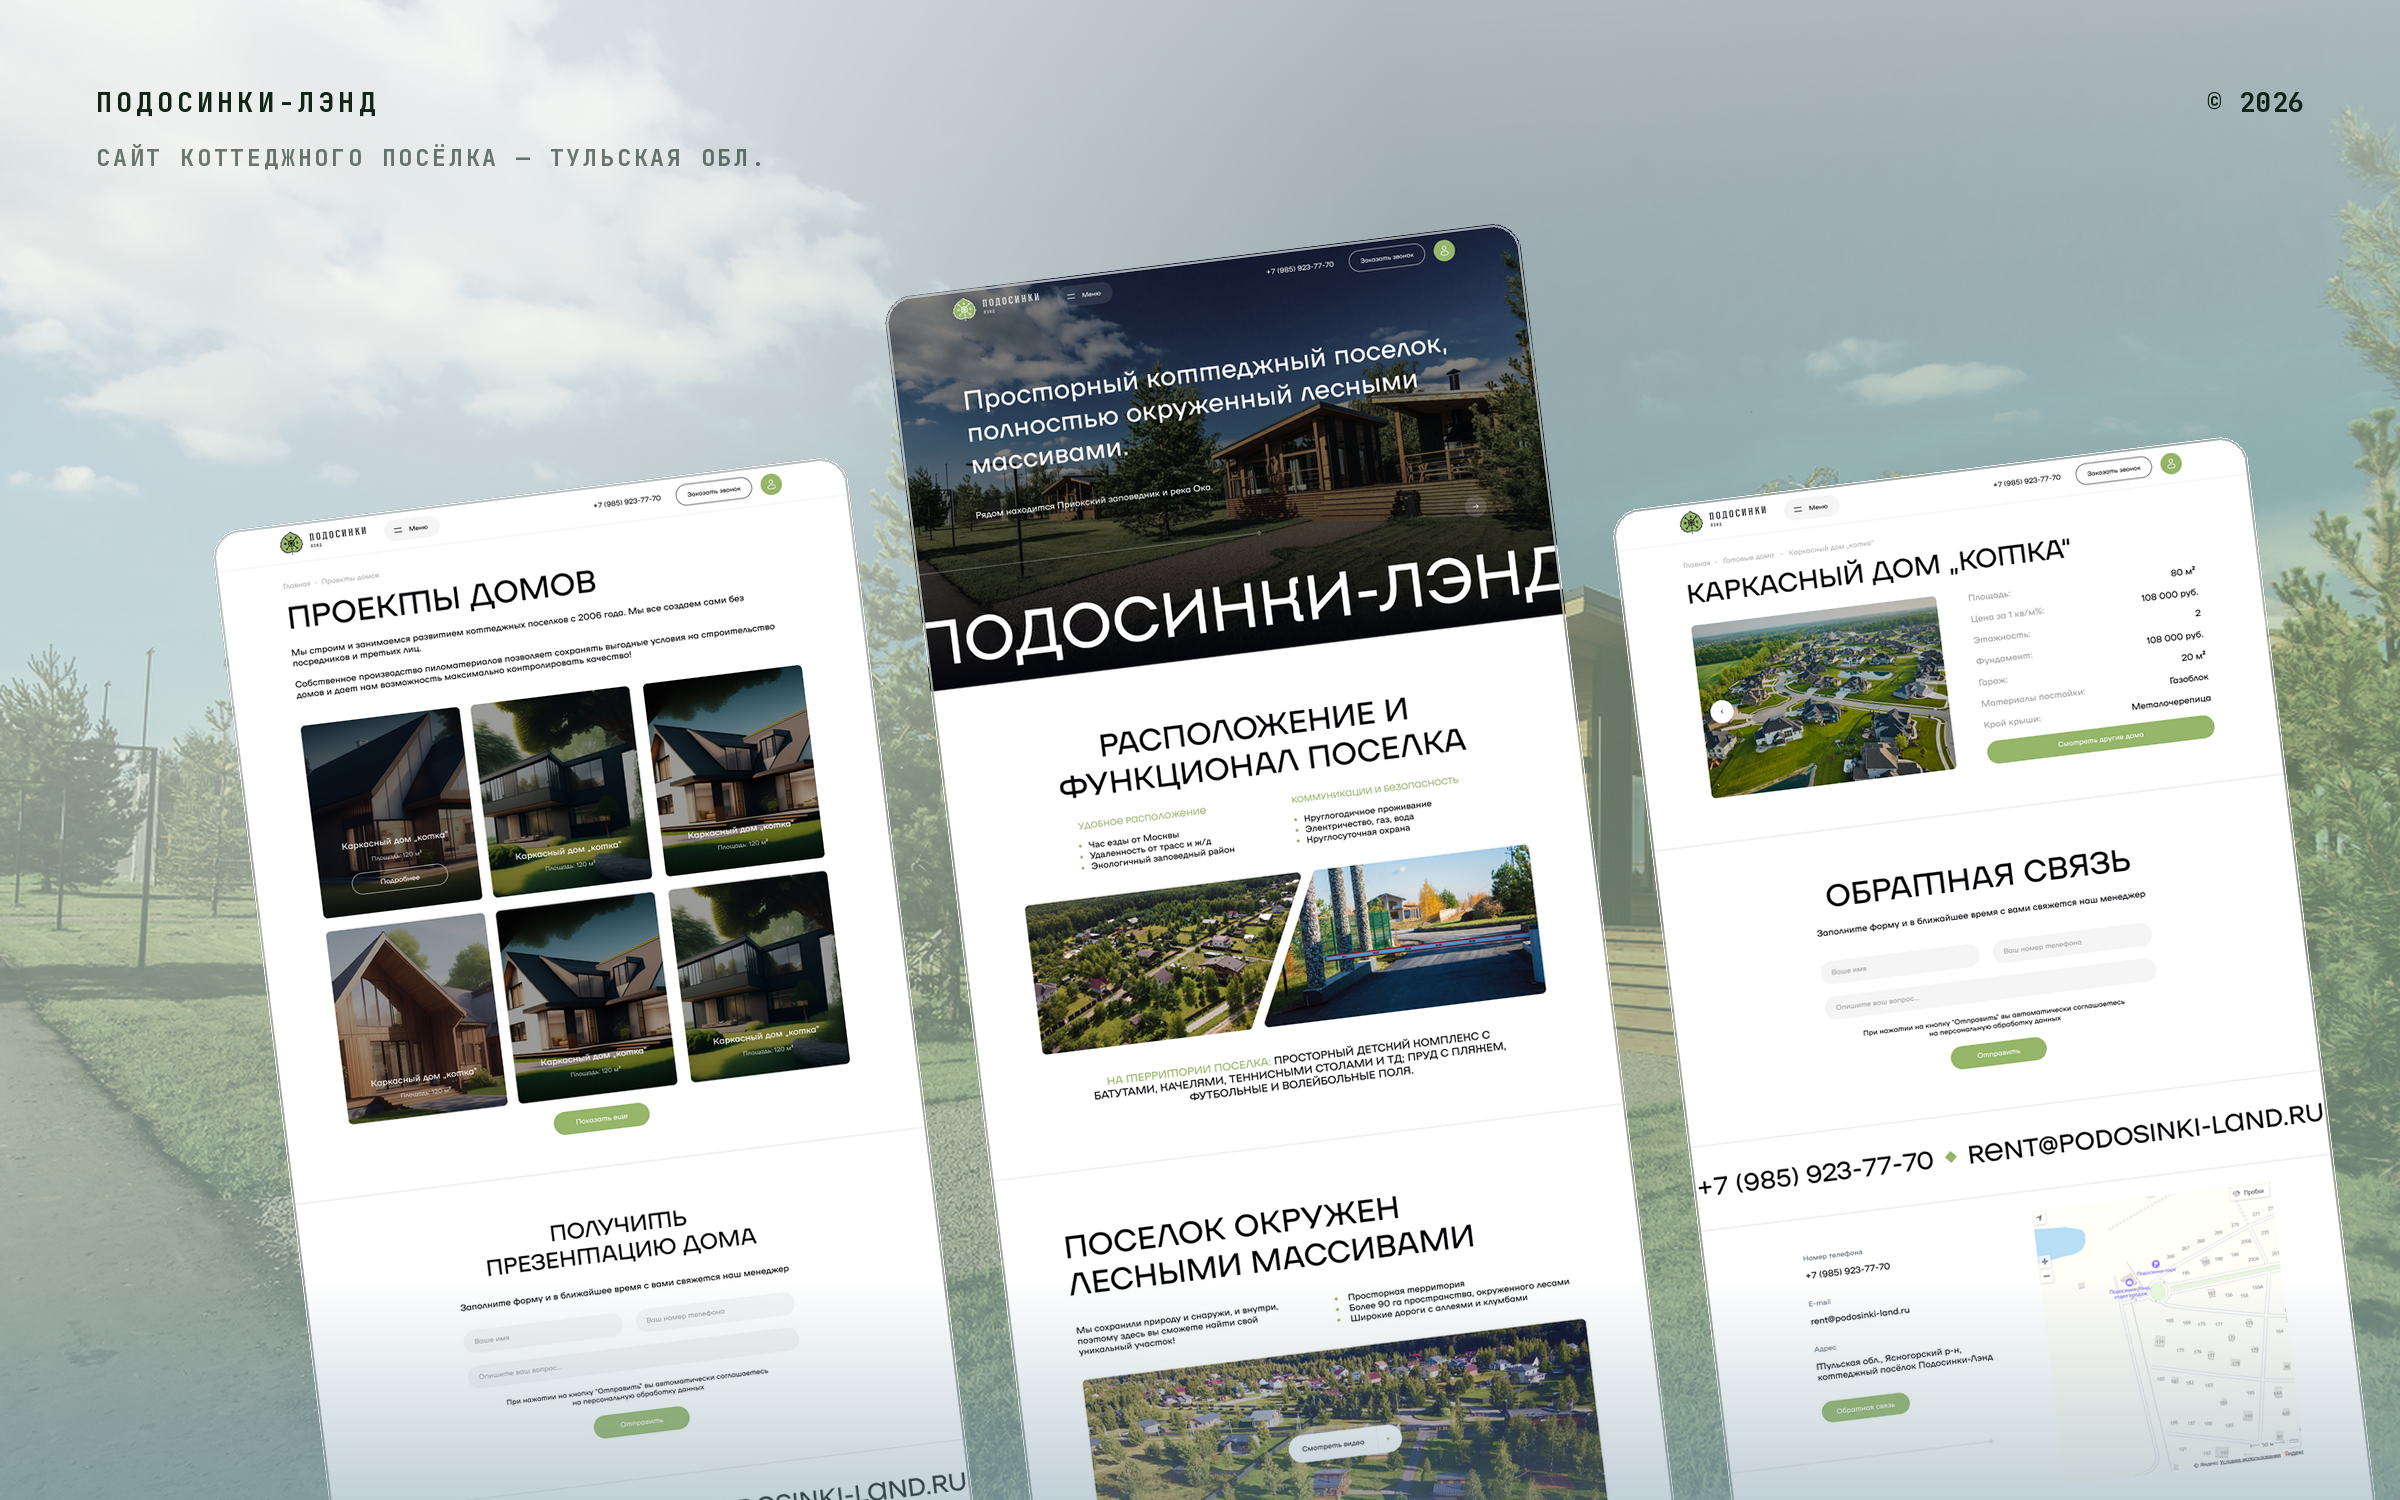Click the map zoom-in plus control
The image size is (2400, 1500).
point(2045,1262)
